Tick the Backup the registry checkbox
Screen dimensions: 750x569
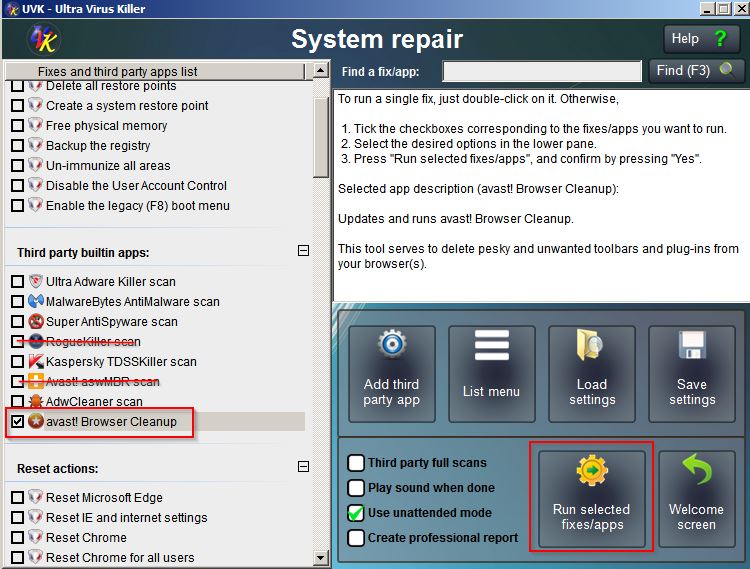point(17,145)
